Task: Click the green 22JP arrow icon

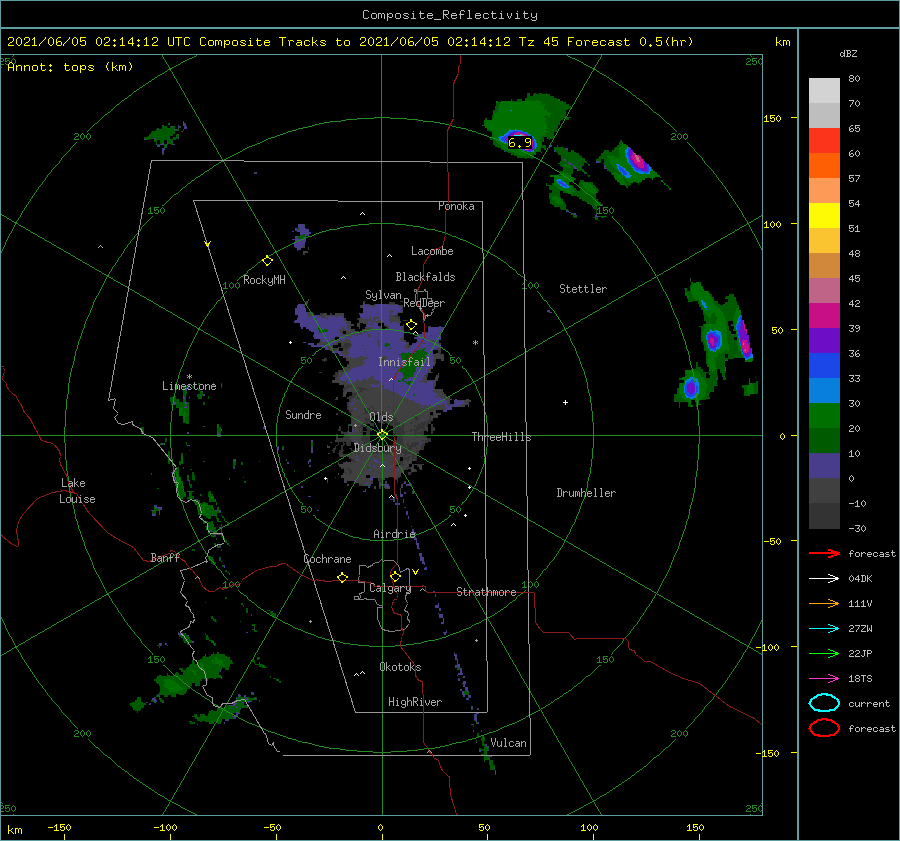Action: [824, 653]
